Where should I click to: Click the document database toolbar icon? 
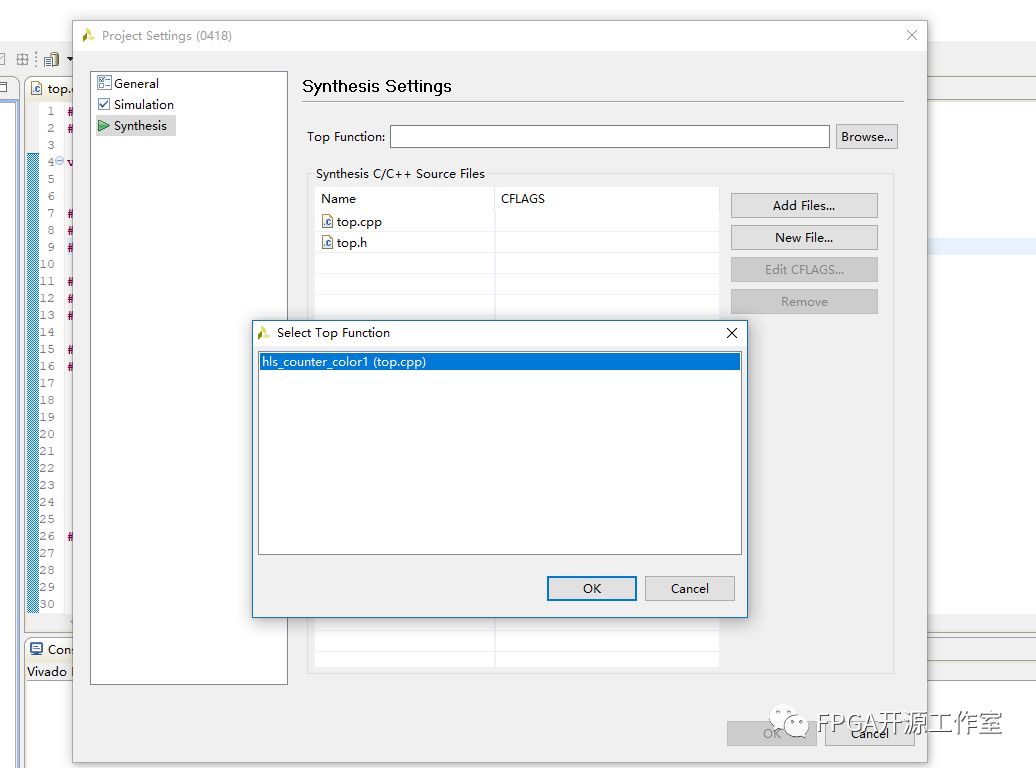[51, 60]
